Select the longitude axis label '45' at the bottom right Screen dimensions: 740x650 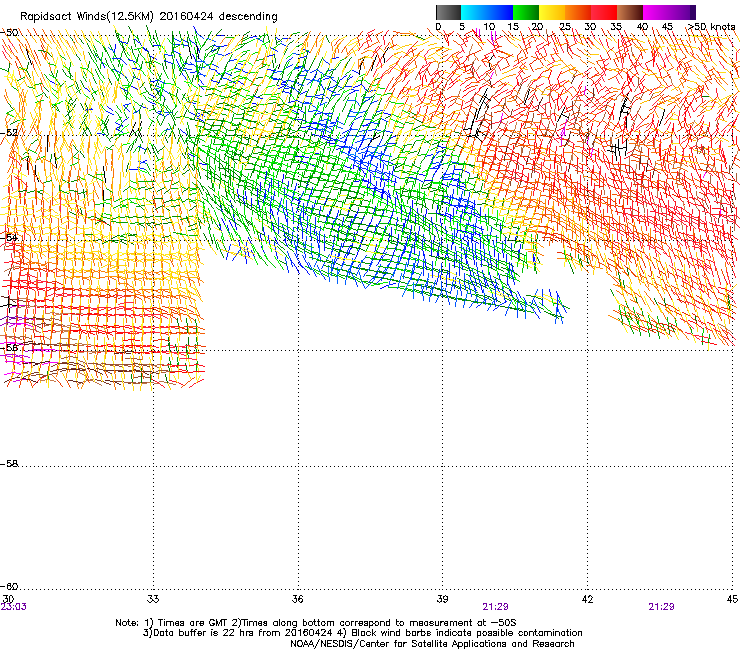[732, 599]
